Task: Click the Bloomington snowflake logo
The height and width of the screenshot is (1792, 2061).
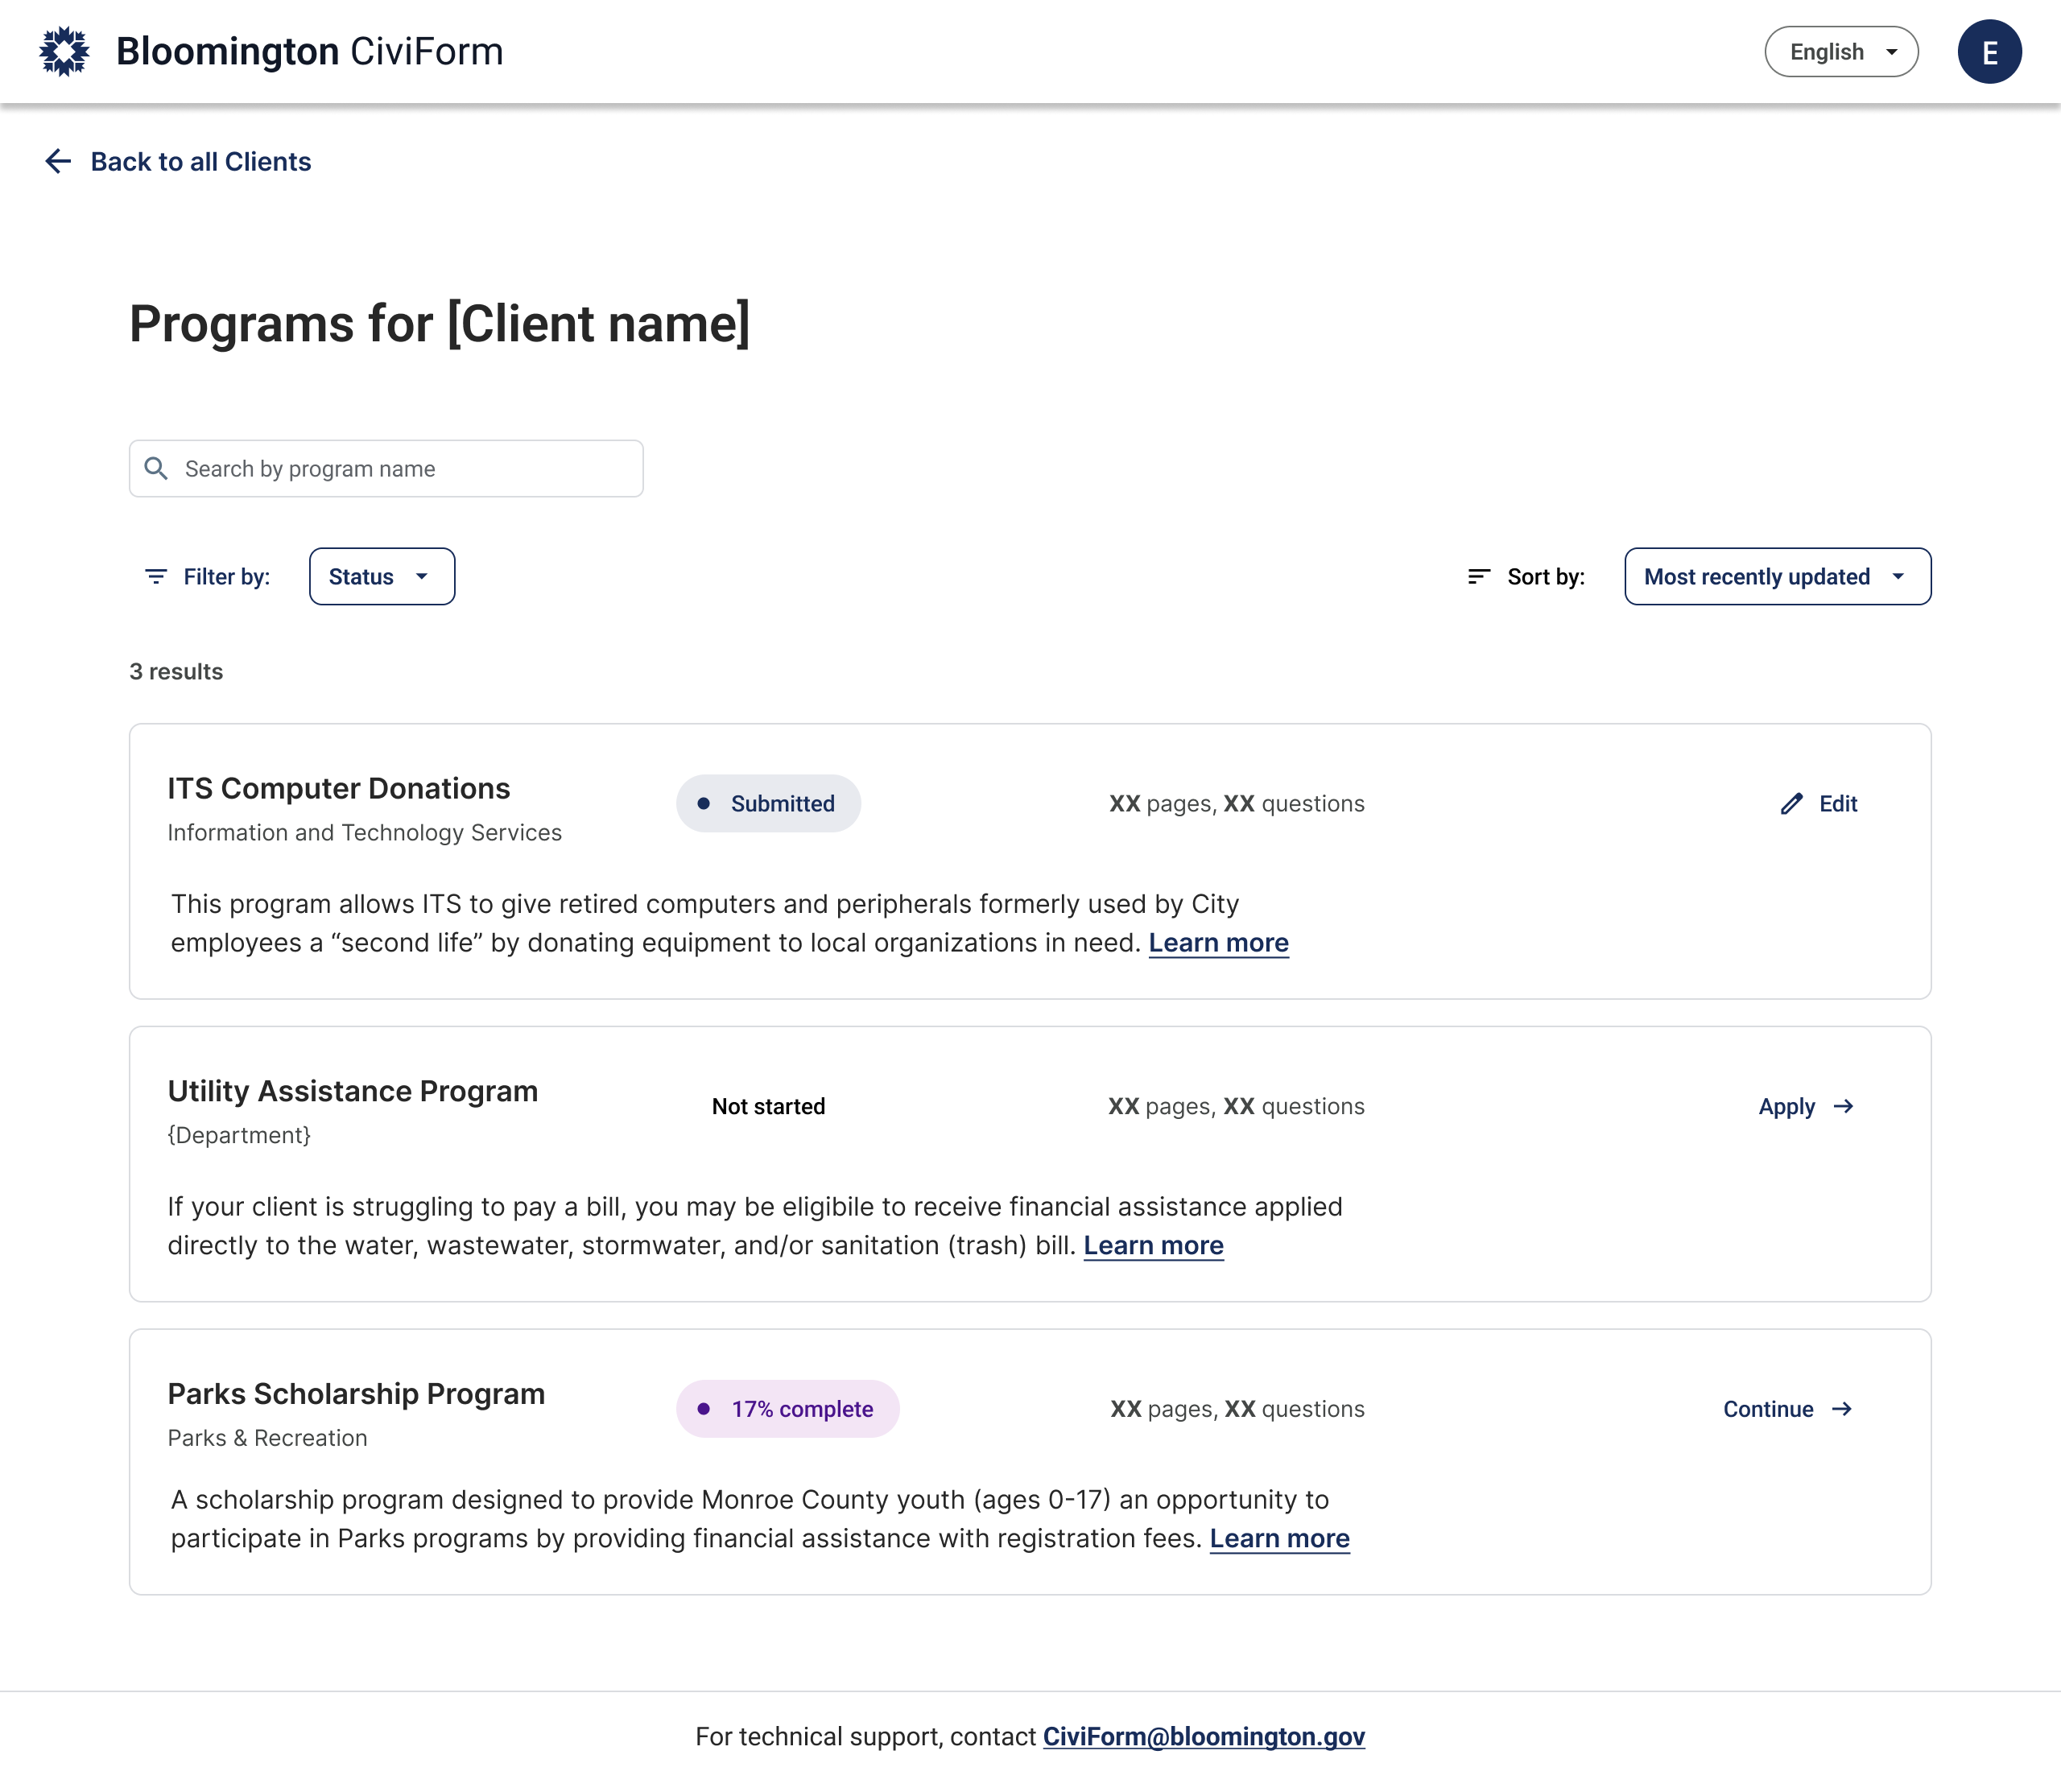Action: (x=64, y=51)
